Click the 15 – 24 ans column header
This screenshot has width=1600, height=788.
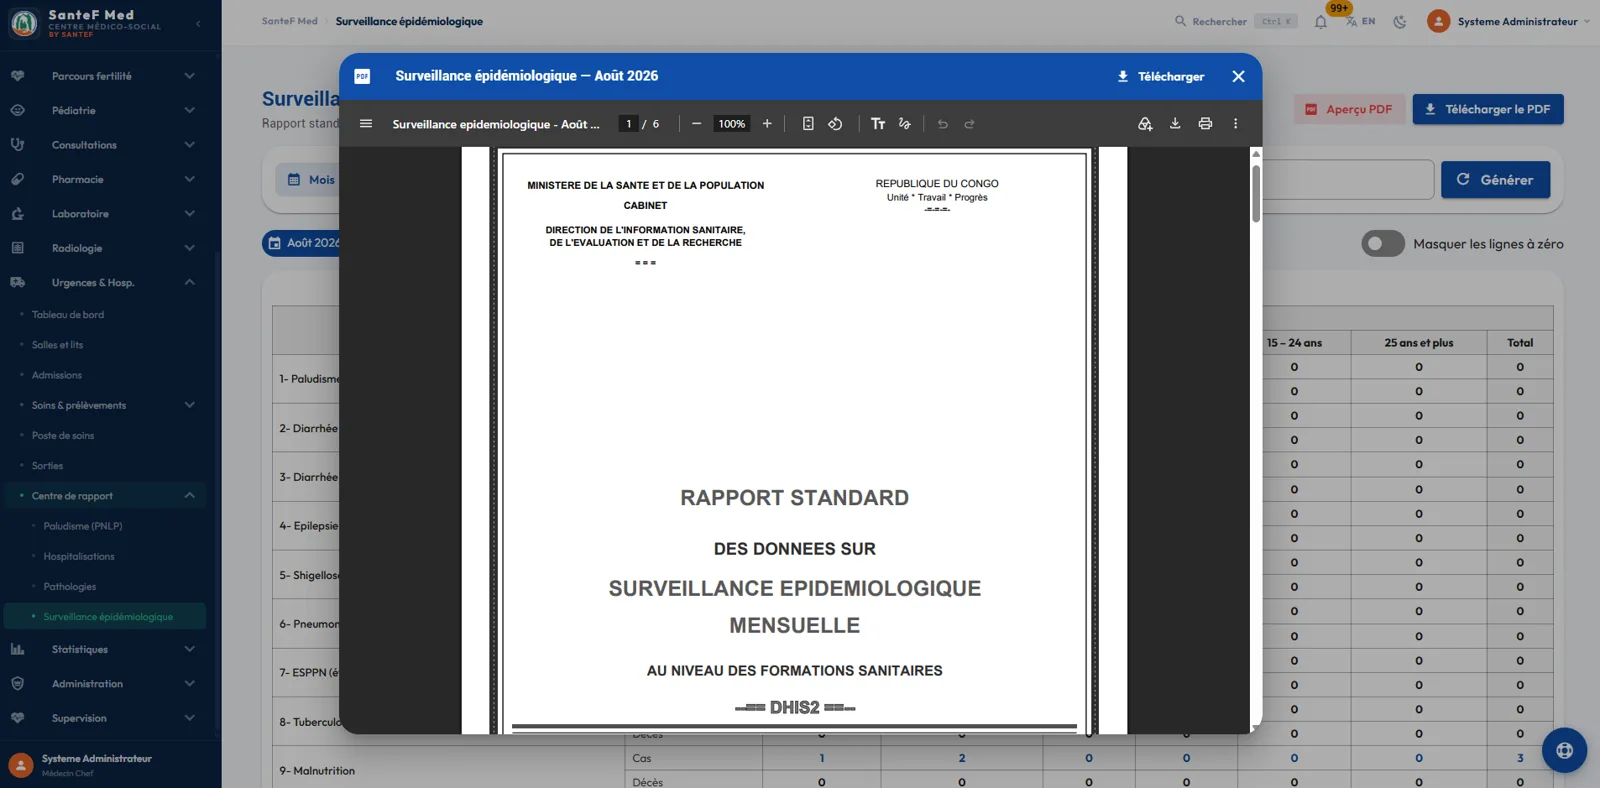1294,343
